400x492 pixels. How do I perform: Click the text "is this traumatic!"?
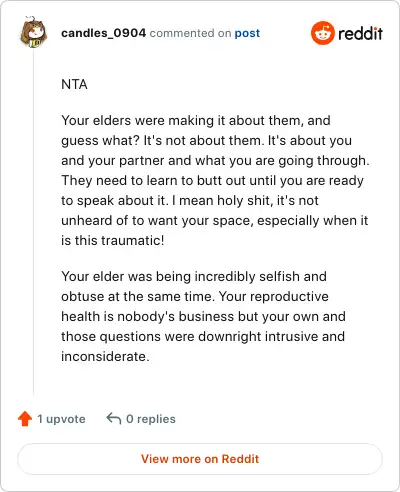(x=113, y=240)
